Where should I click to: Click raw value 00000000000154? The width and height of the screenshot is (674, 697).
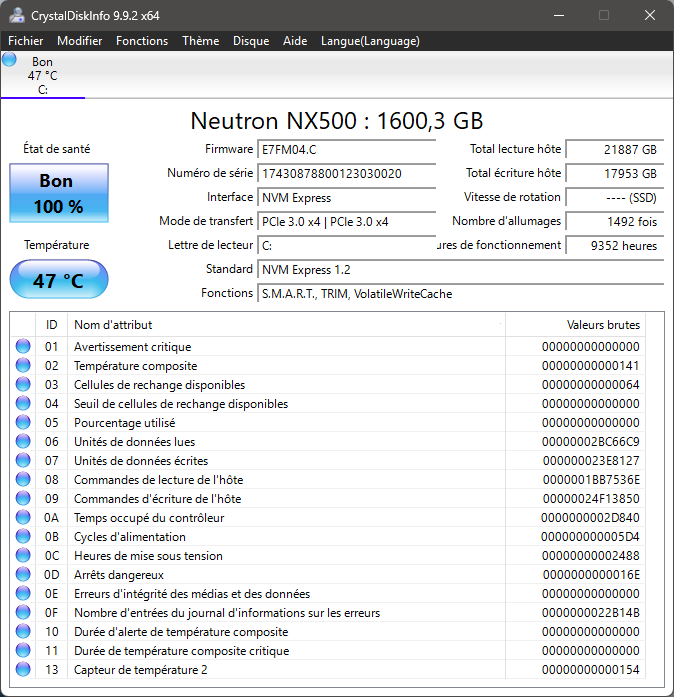tap(590, 670)
